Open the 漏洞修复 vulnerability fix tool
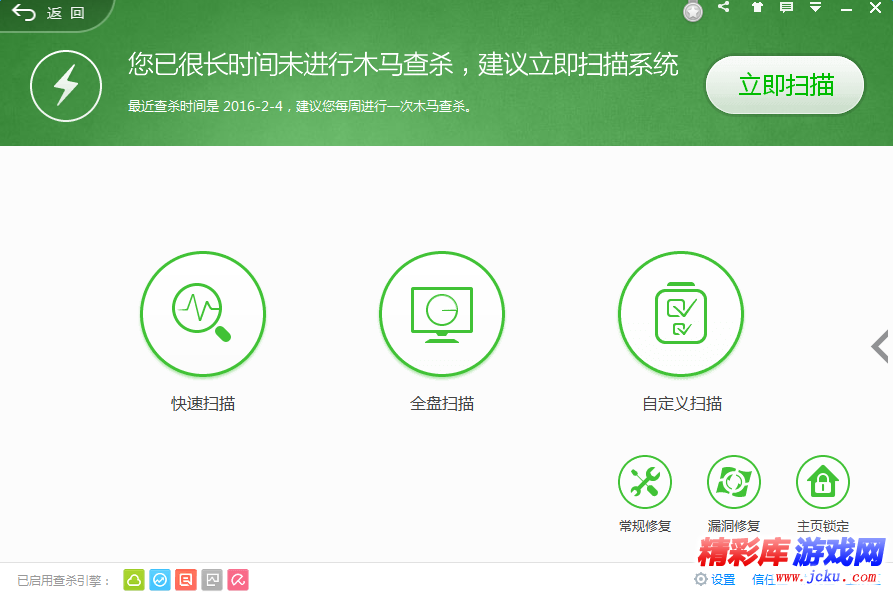Viewport: 893px width, 592px height. tap(734, 483)
